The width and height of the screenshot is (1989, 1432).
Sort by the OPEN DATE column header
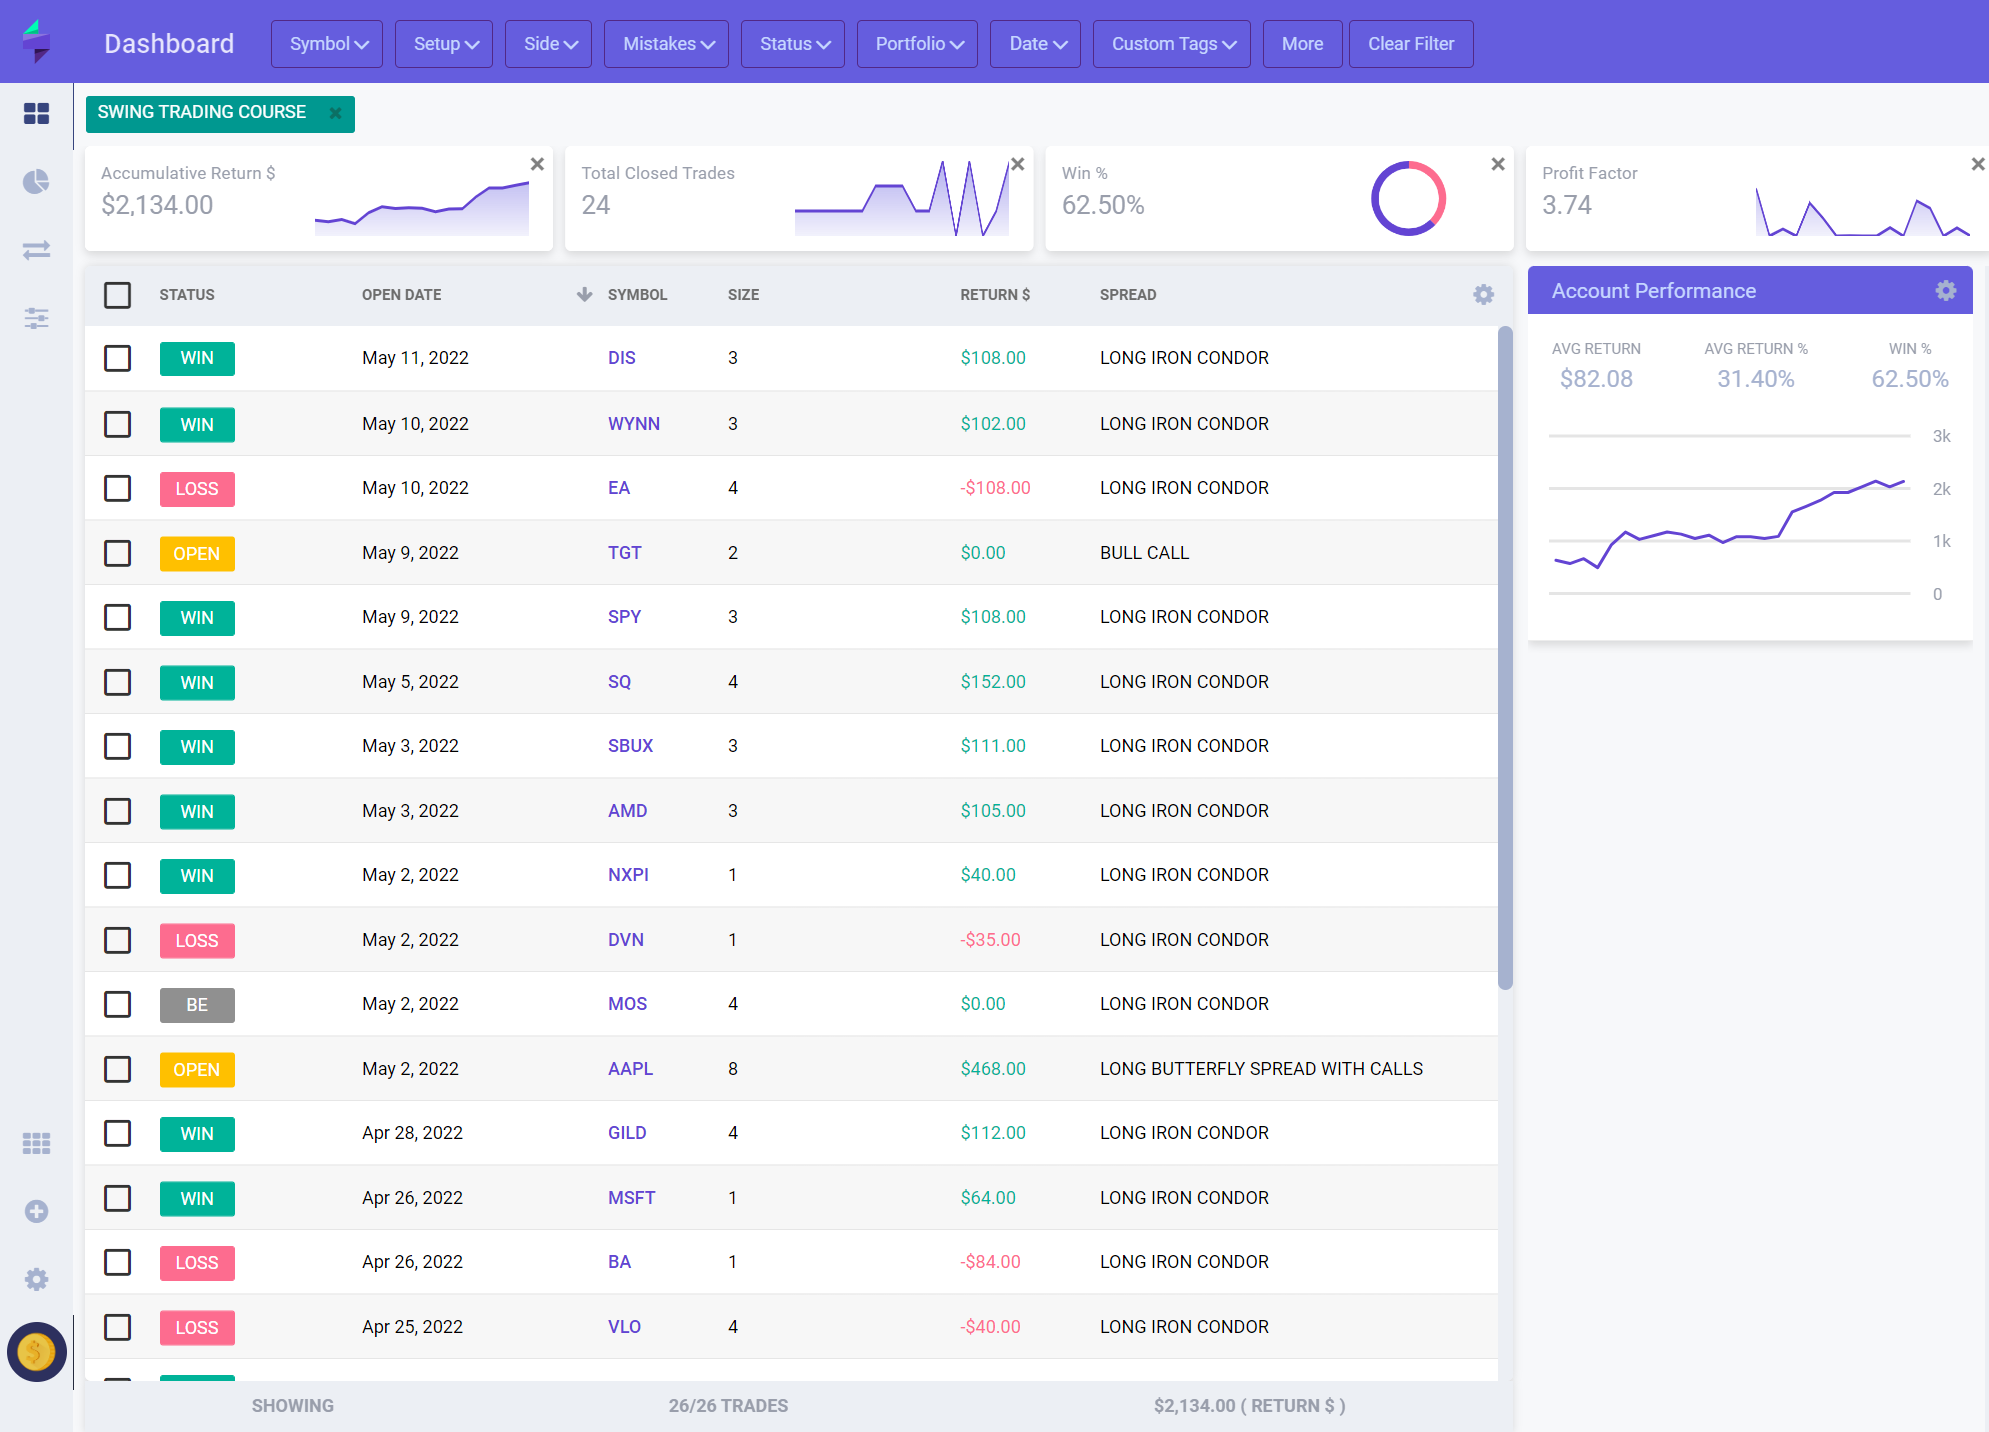[402, 295]
